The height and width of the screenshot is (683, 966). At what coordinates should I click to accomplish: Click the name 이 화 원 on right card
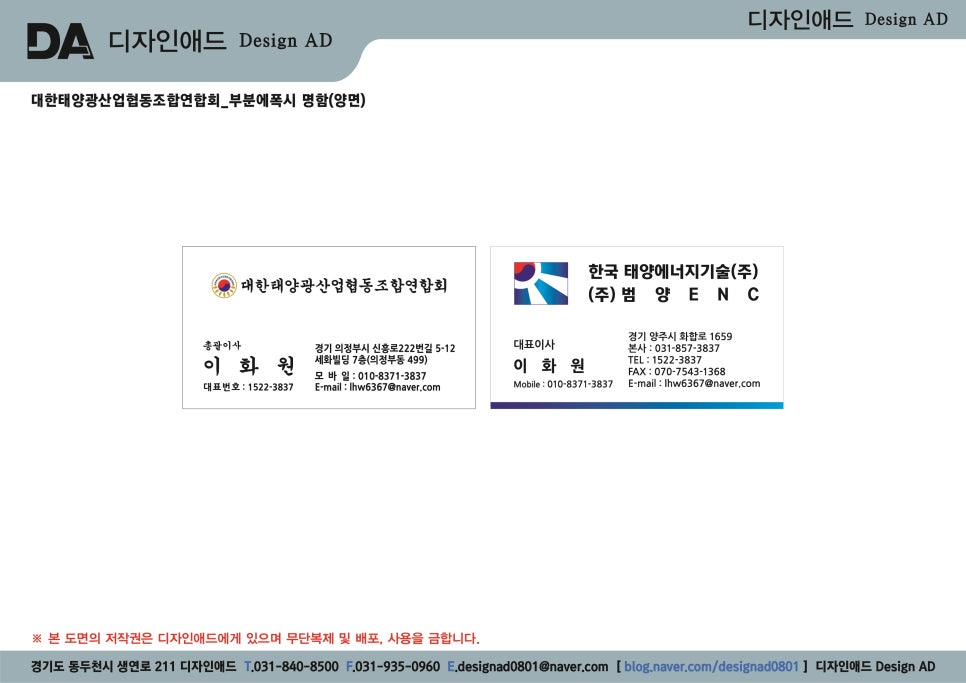pyautogui.click(x=549, y=365)
